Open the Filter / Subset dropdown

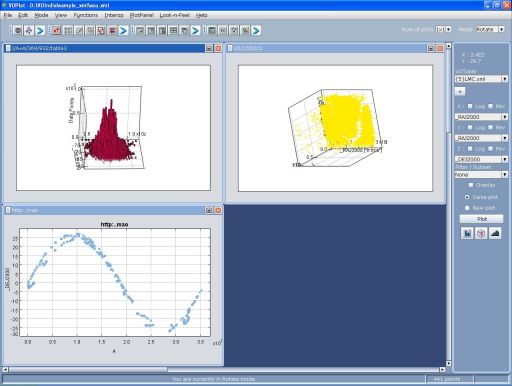tap(481, 174)
